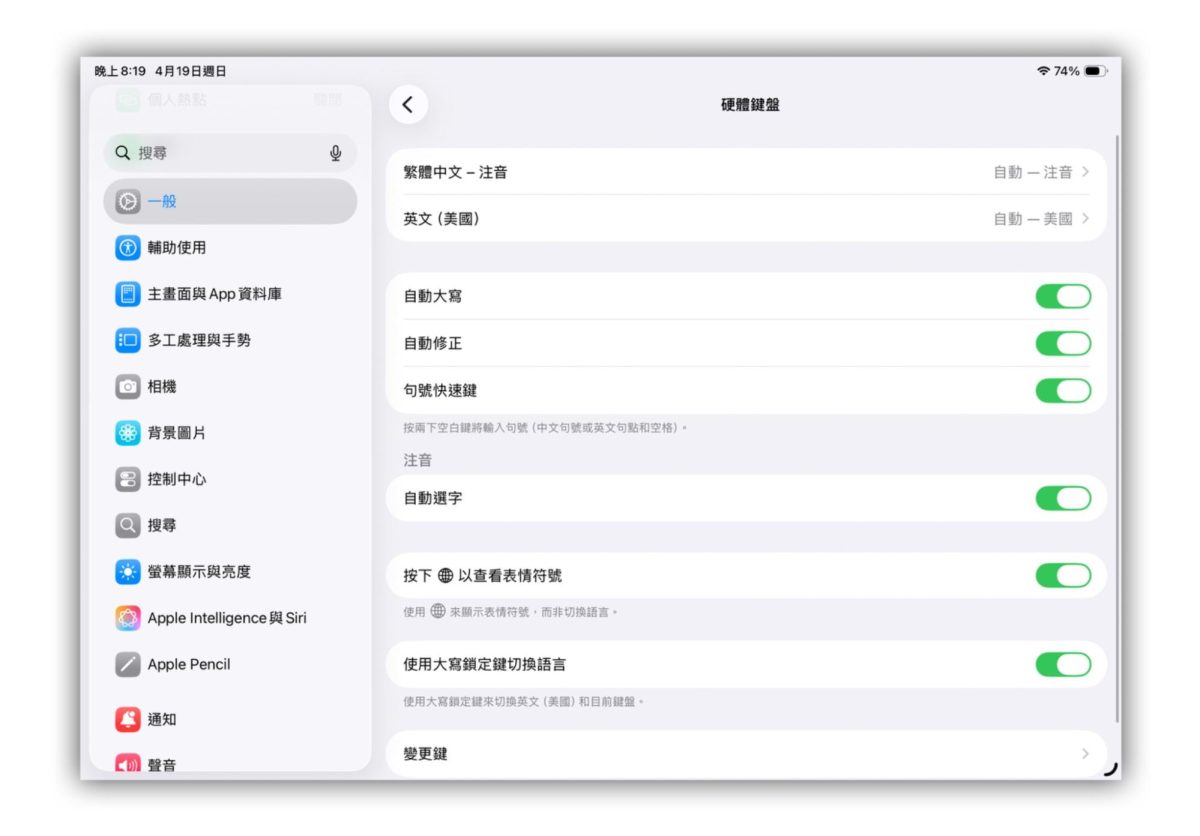Screen dimensions: 1200x836
Task: Click the 按兩下空白鍵將輸入句號 description
Action: [x=546, y=427]
